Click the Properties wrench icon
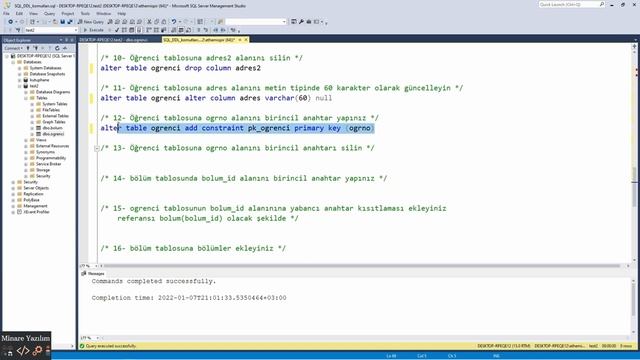This screenshot has height=360, width=640. 301,22
